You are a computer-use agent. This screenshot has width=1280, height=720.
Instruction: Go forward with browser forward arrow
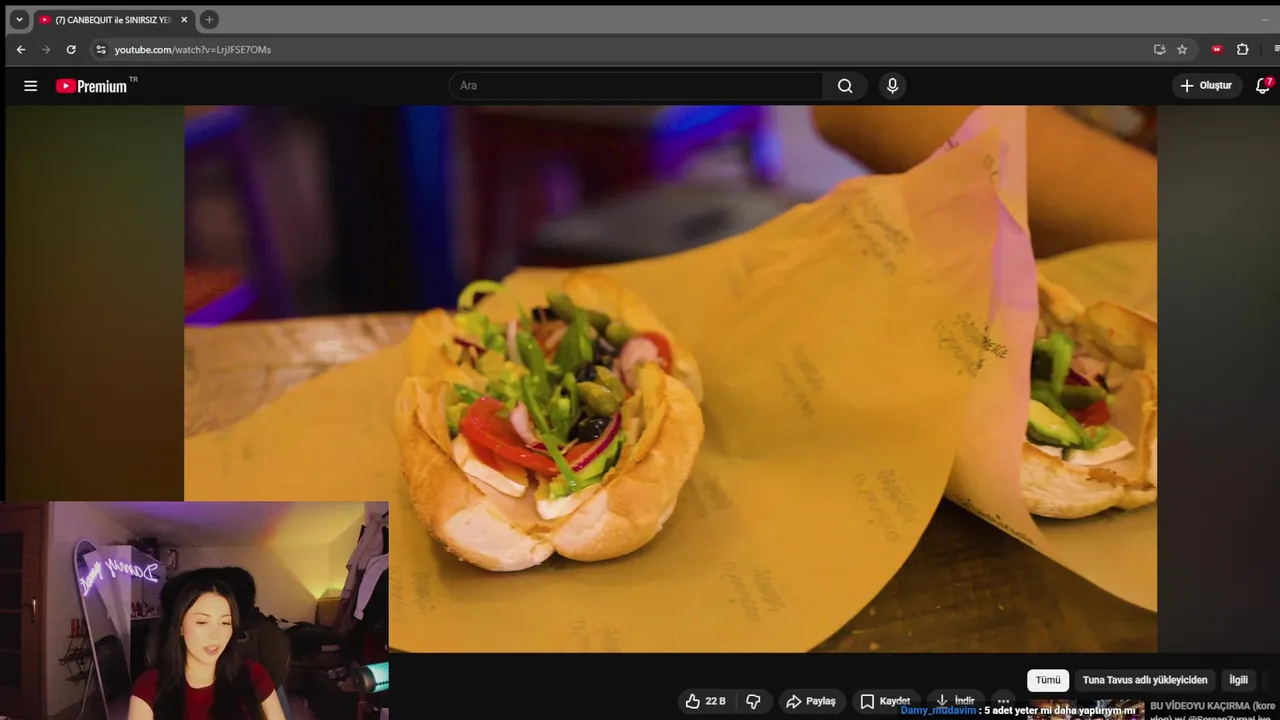46,49
